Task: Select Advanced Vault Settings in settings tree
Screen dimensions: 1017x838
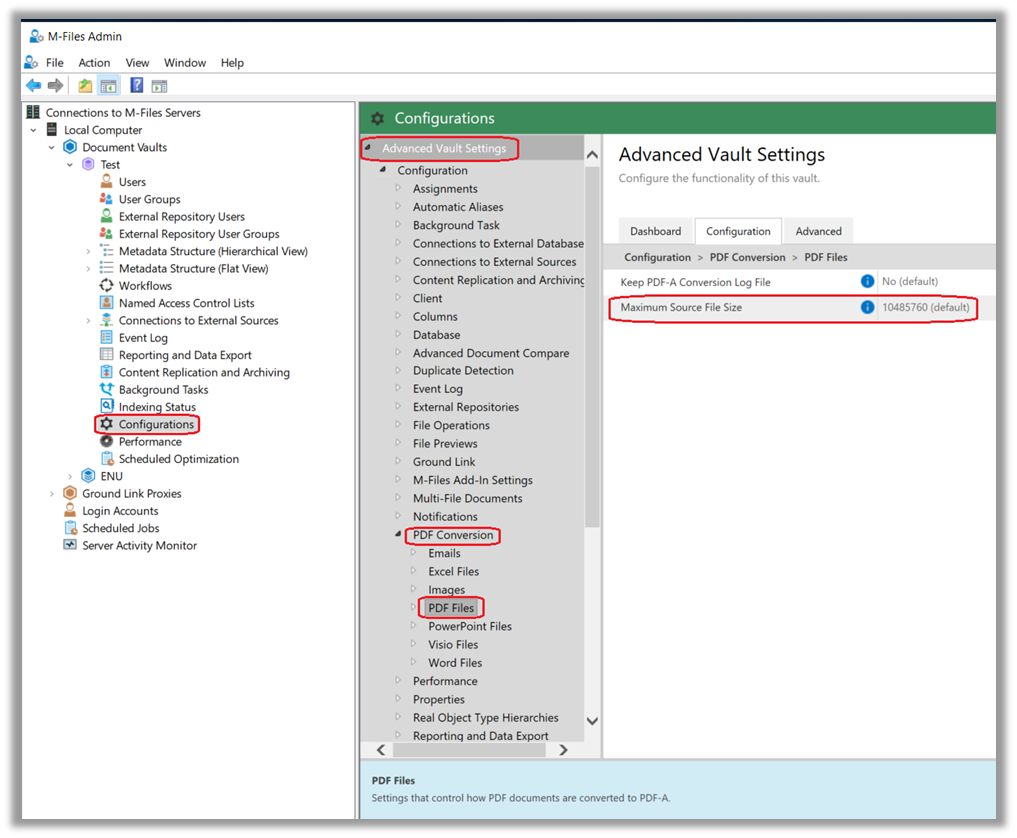Action: tap(444, 149)
